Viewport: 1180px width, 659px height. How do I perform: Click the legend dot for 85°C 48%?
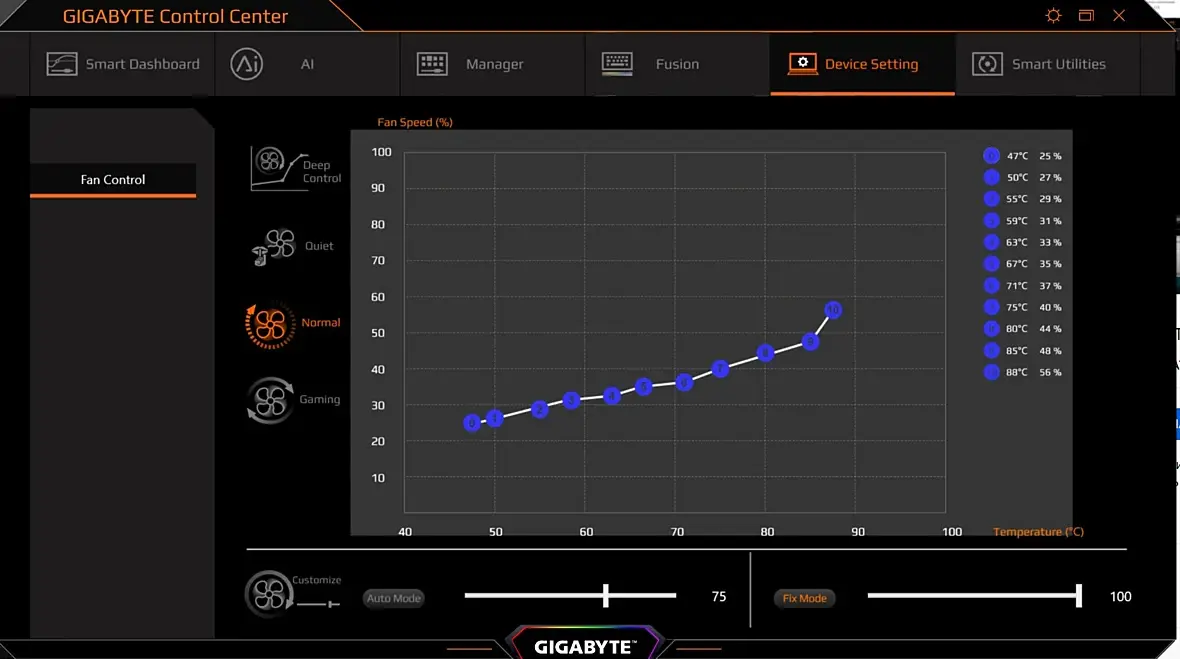point(991,351)
